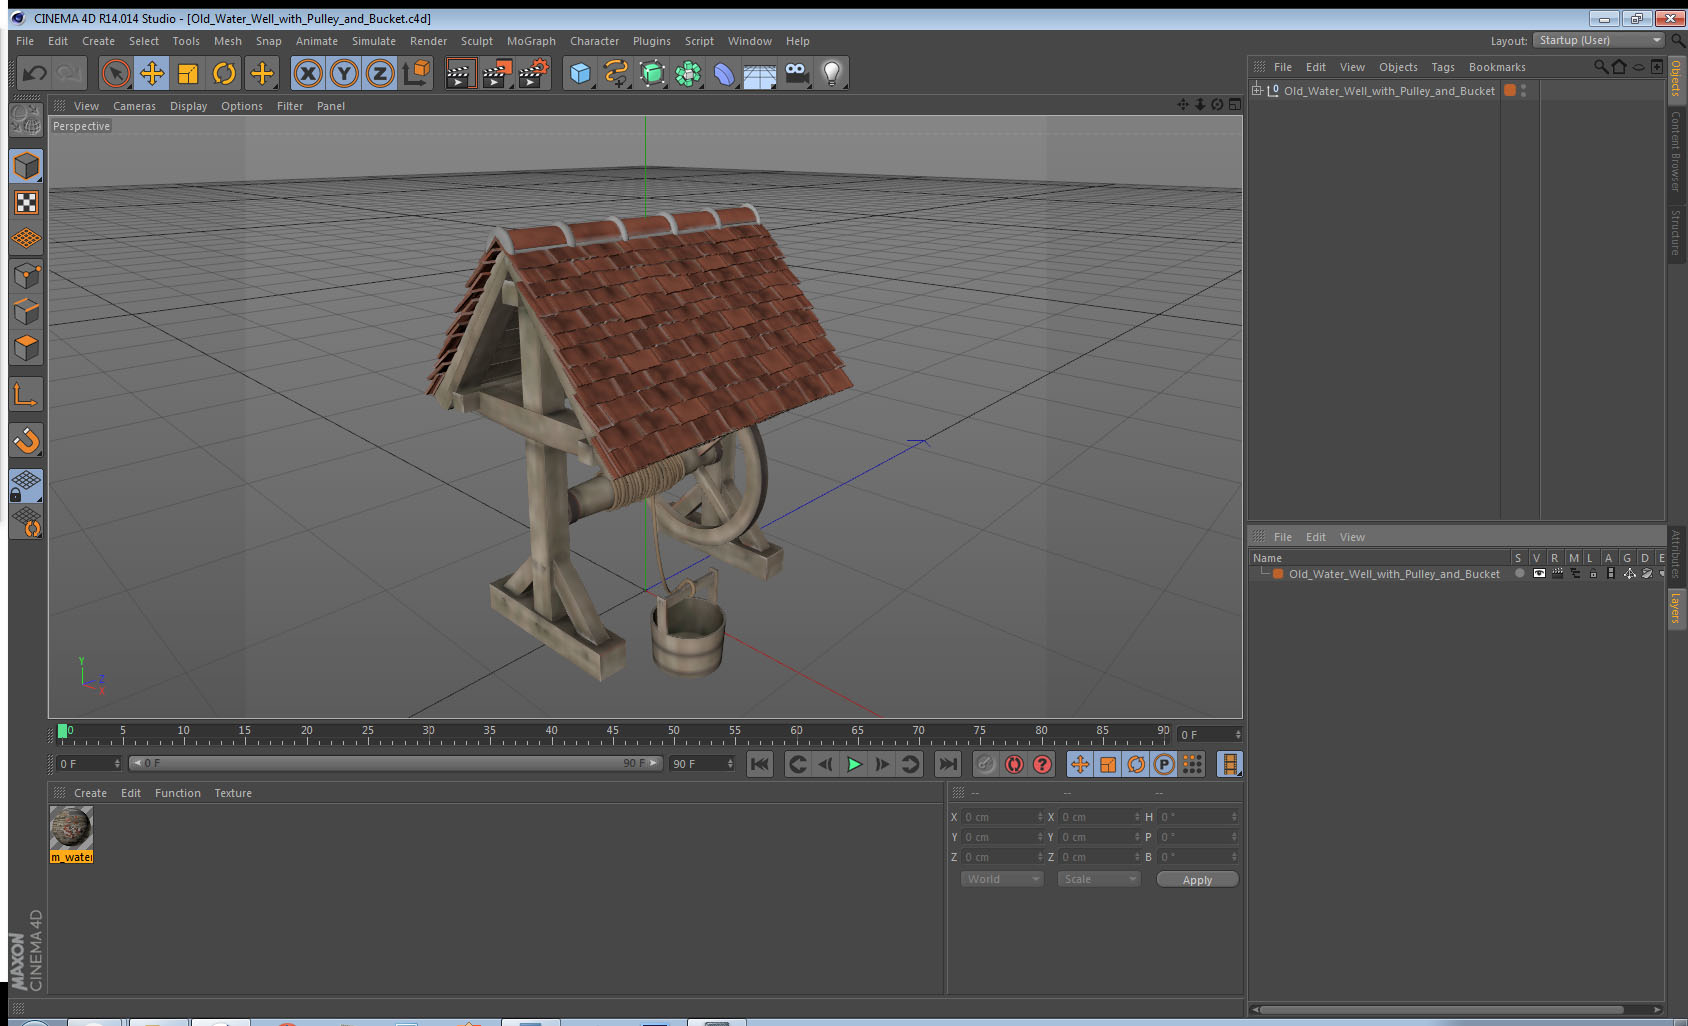Activate the Scale tool in top toolbar
This screenshot has height=1026, width=1688.
188,73
